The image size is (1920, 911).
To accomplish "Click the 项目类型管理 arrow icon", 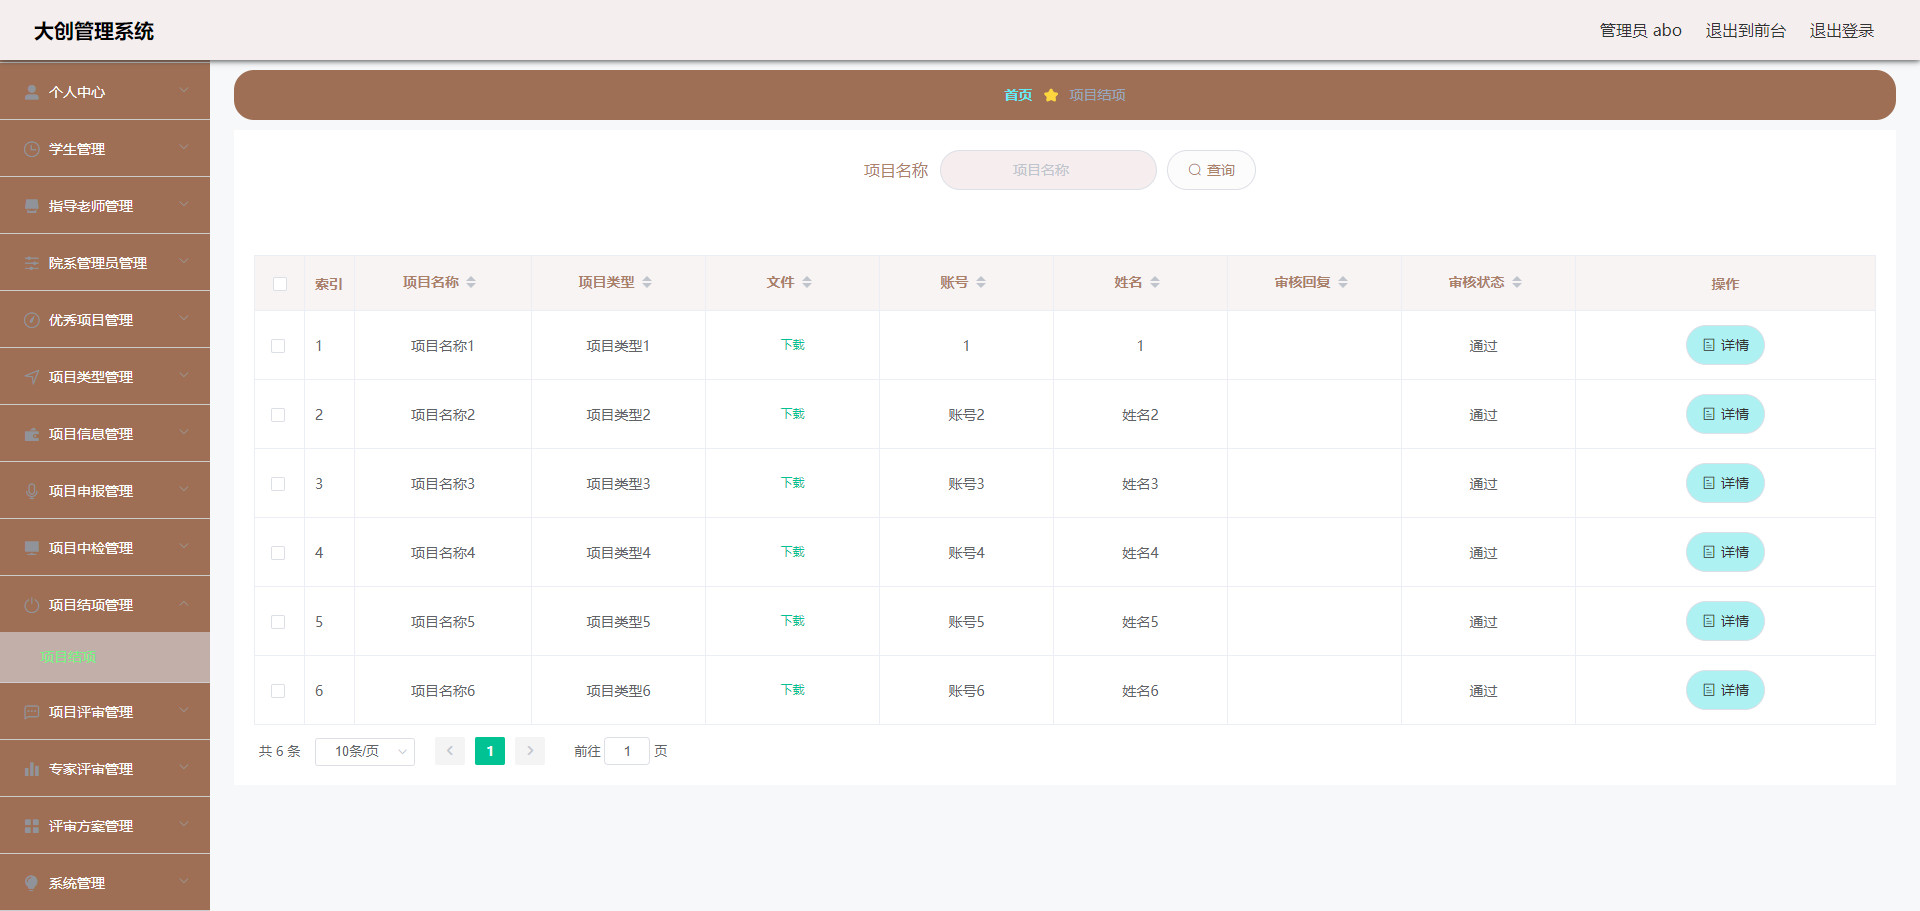I will click(32, 377).
